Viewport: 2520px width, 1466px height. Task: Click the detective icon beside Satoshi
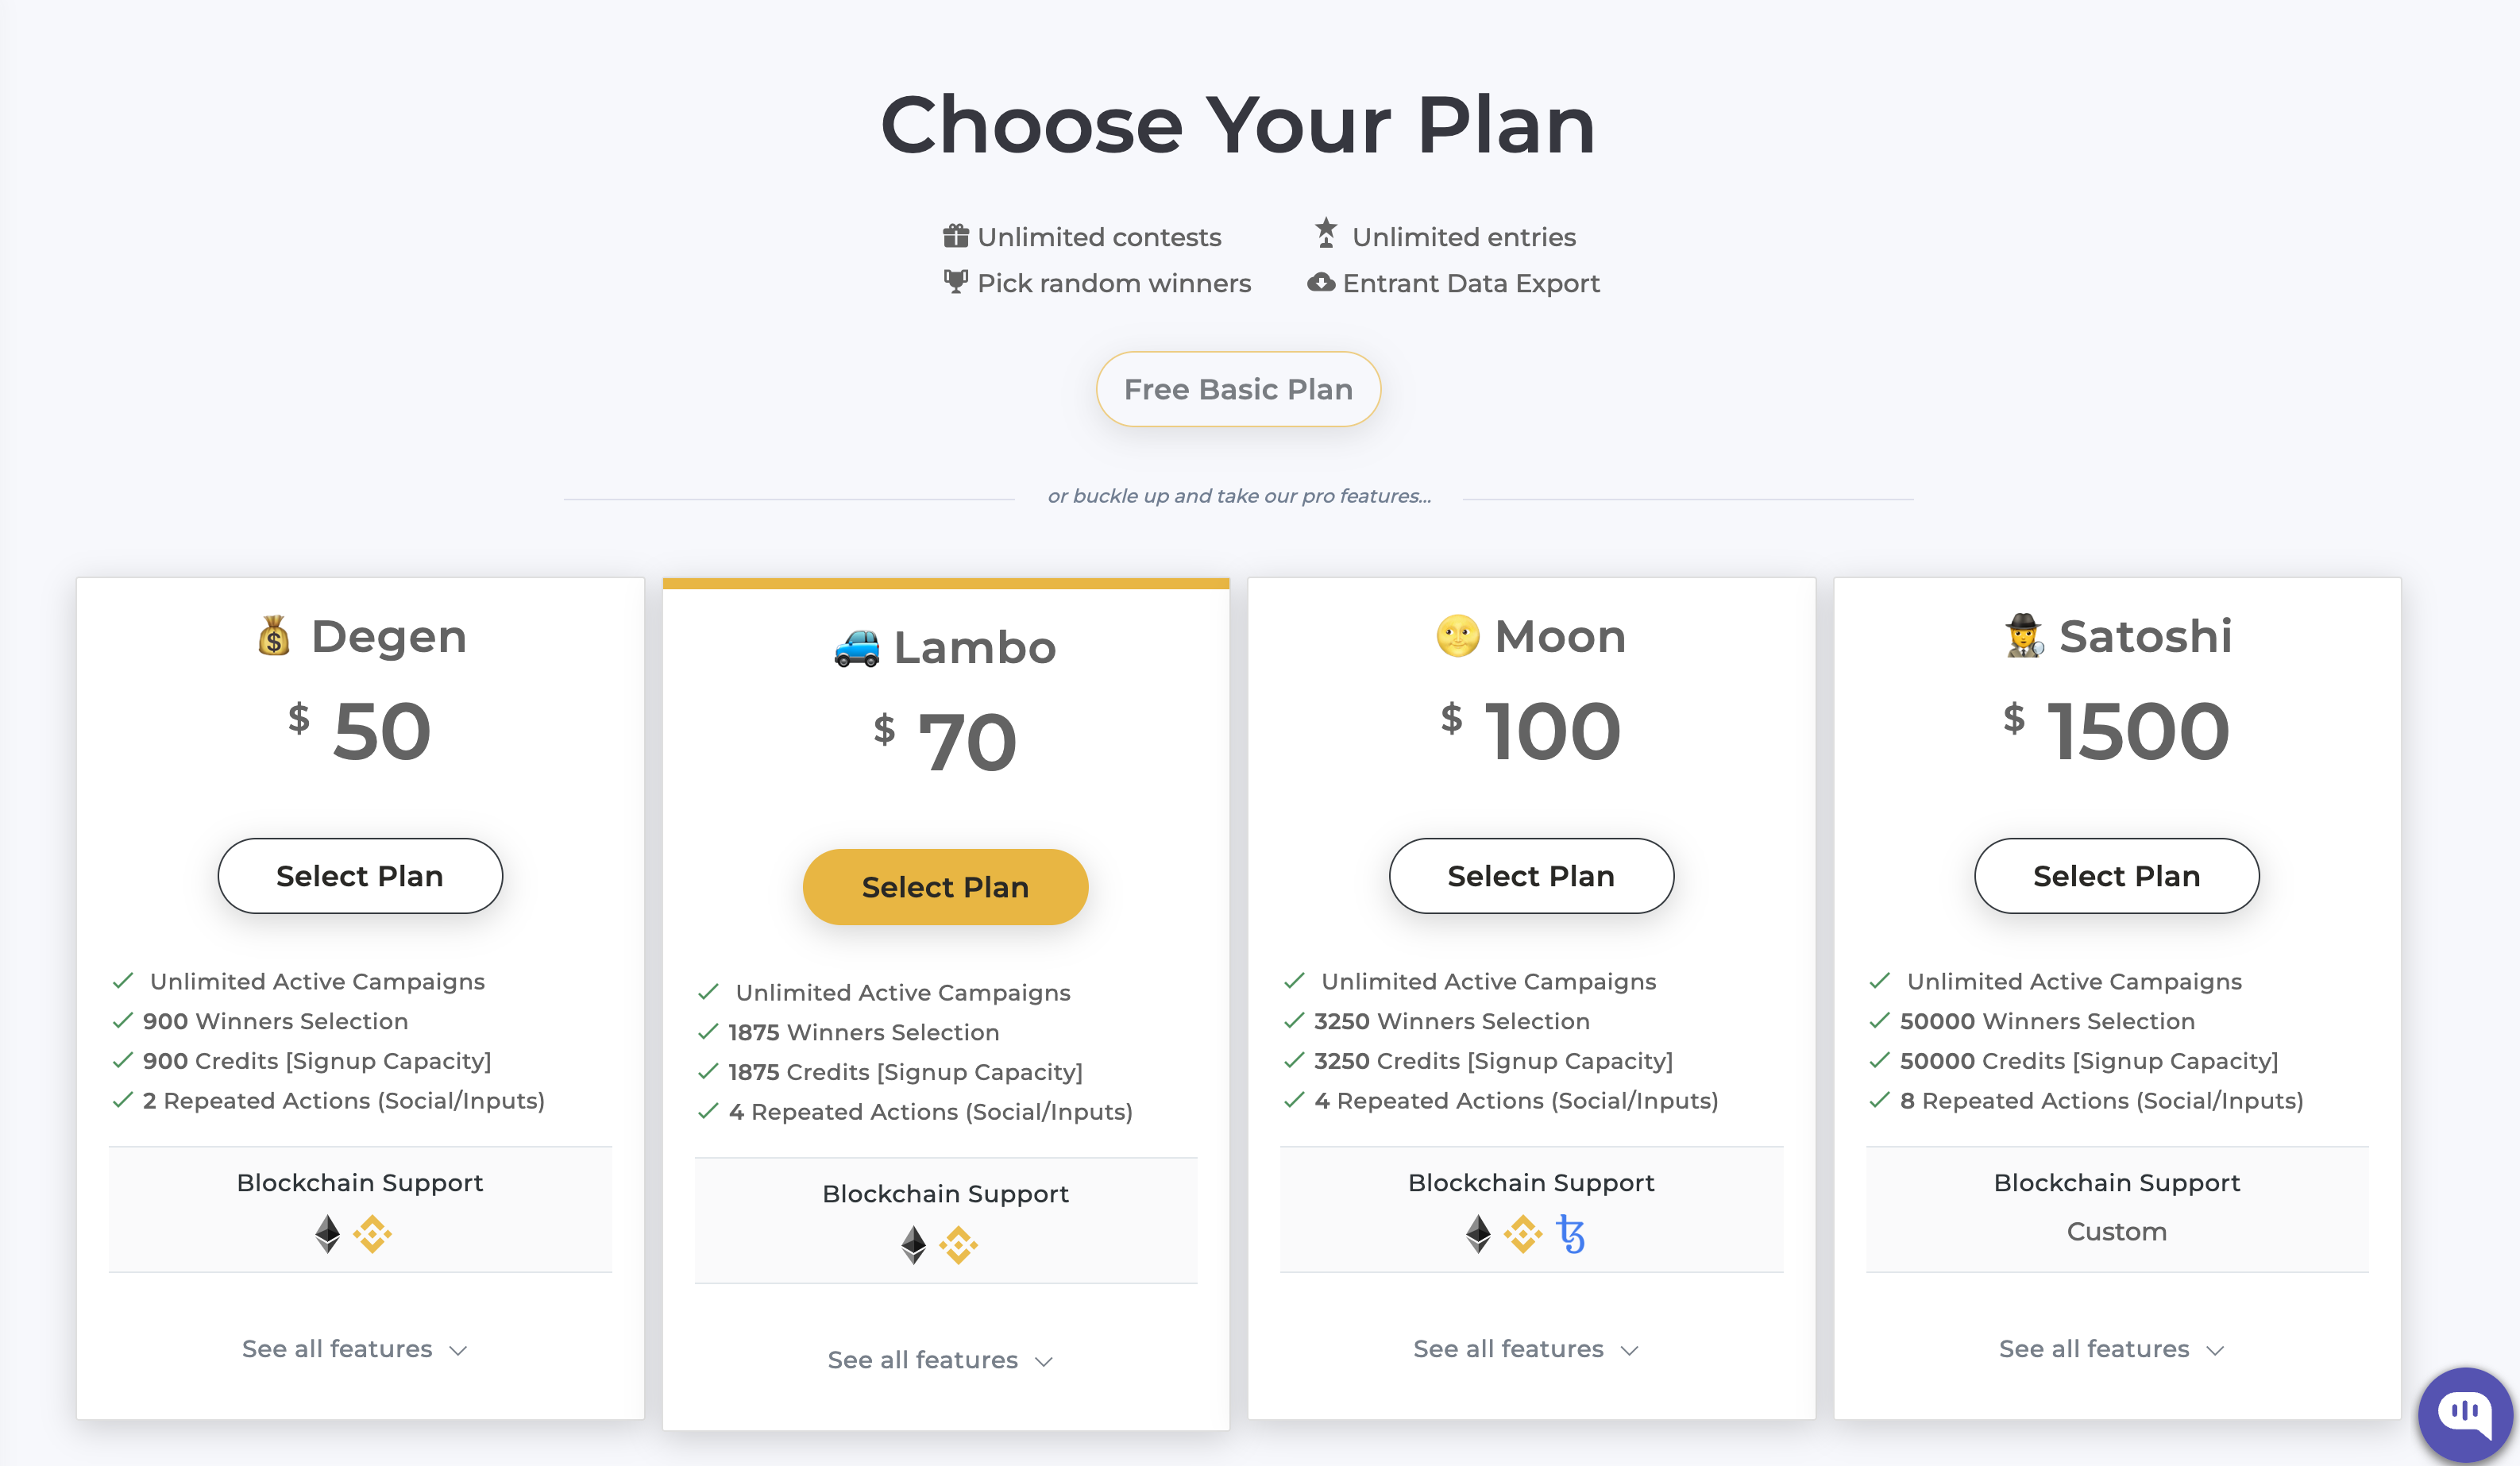tap(2024, 636)
